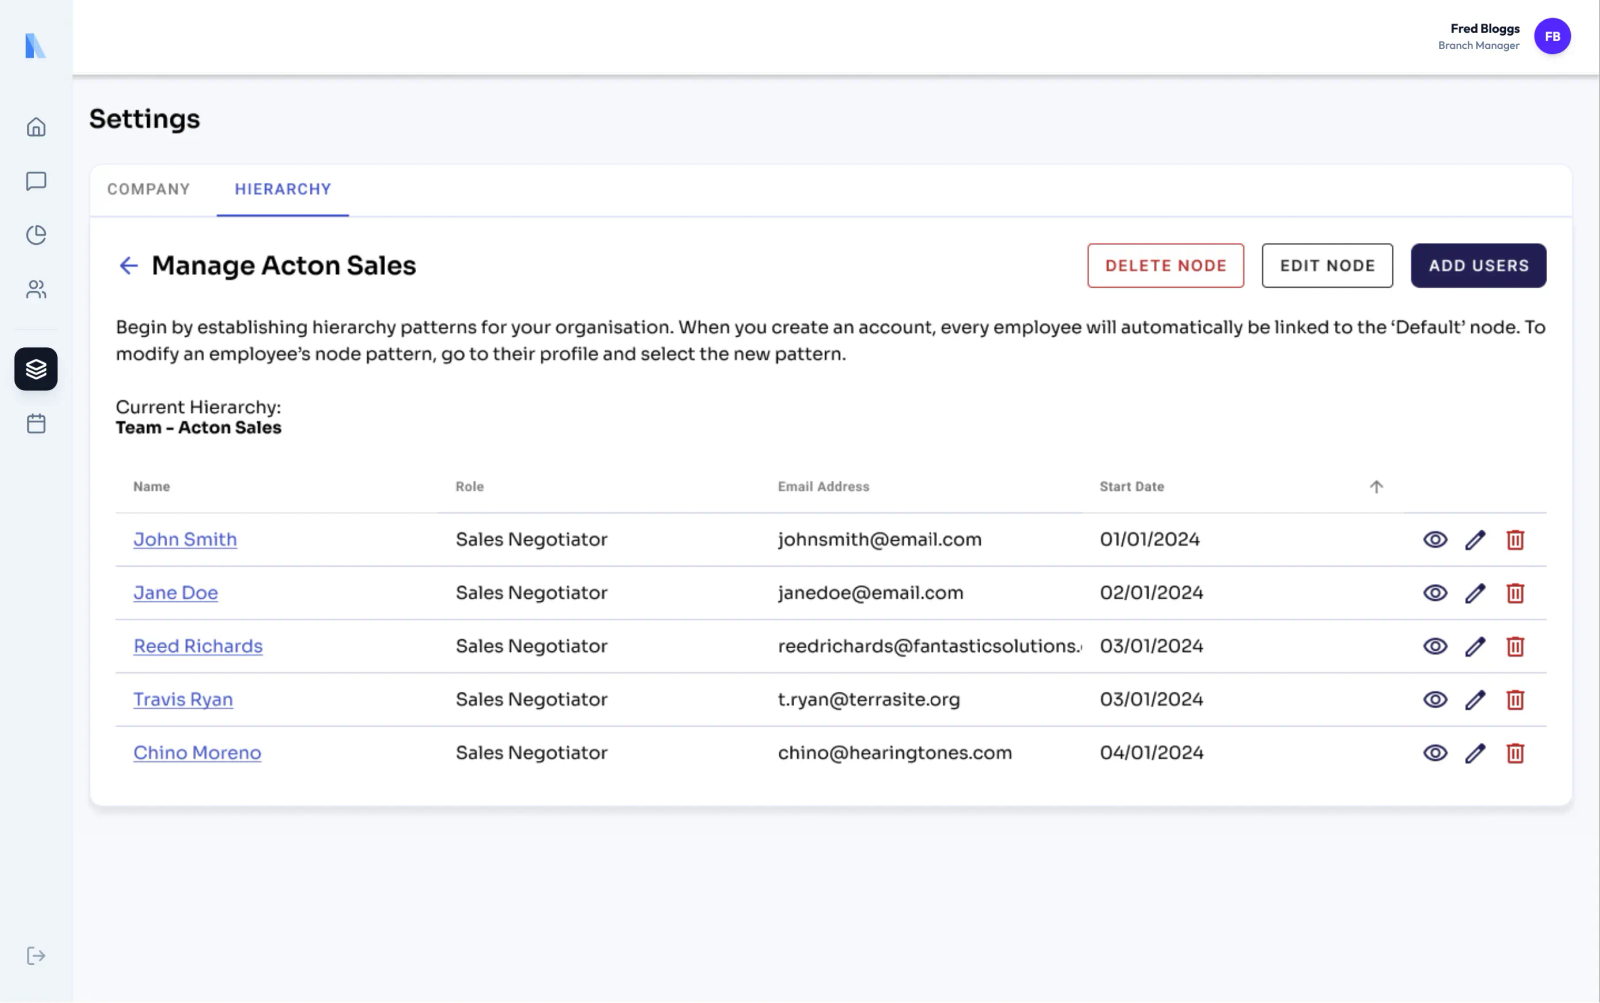This screenshot has height=1003, width=1600.
Task: Open the Reports pie chart icon
Action: (36, 235)
